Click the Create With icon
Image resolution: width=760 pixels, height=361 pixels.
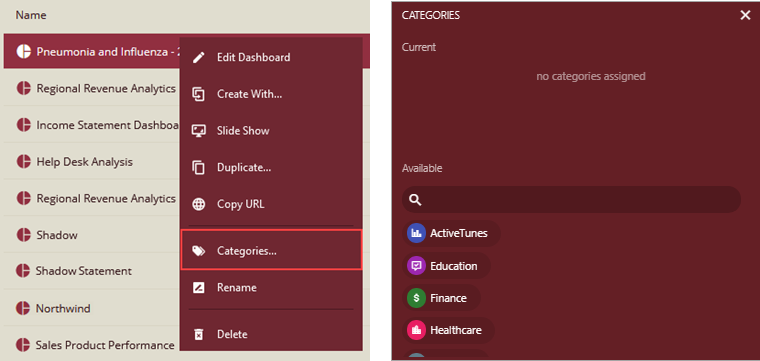[x=199, y=94]
